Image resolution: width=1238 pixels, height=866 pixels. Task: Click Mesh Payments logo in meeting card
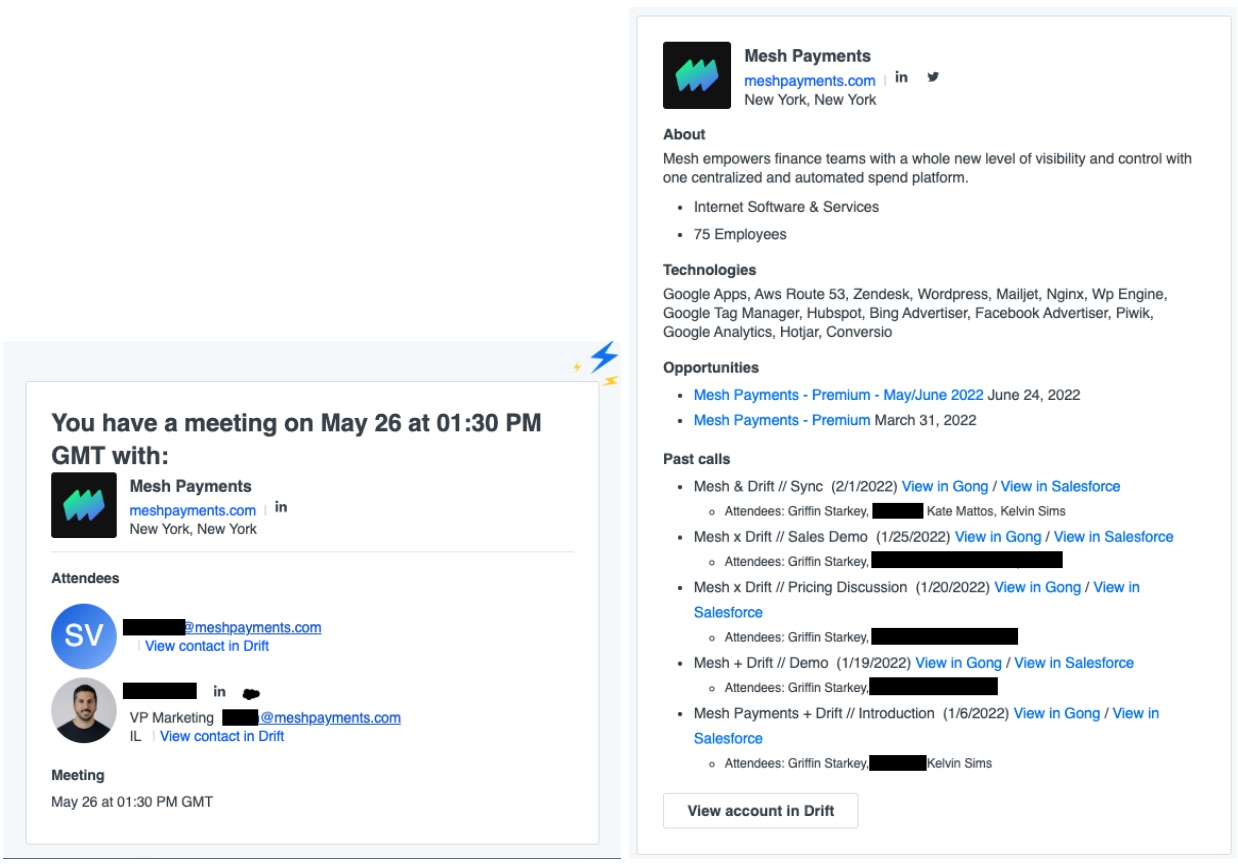pyautogui.click(x=84, y=505)
